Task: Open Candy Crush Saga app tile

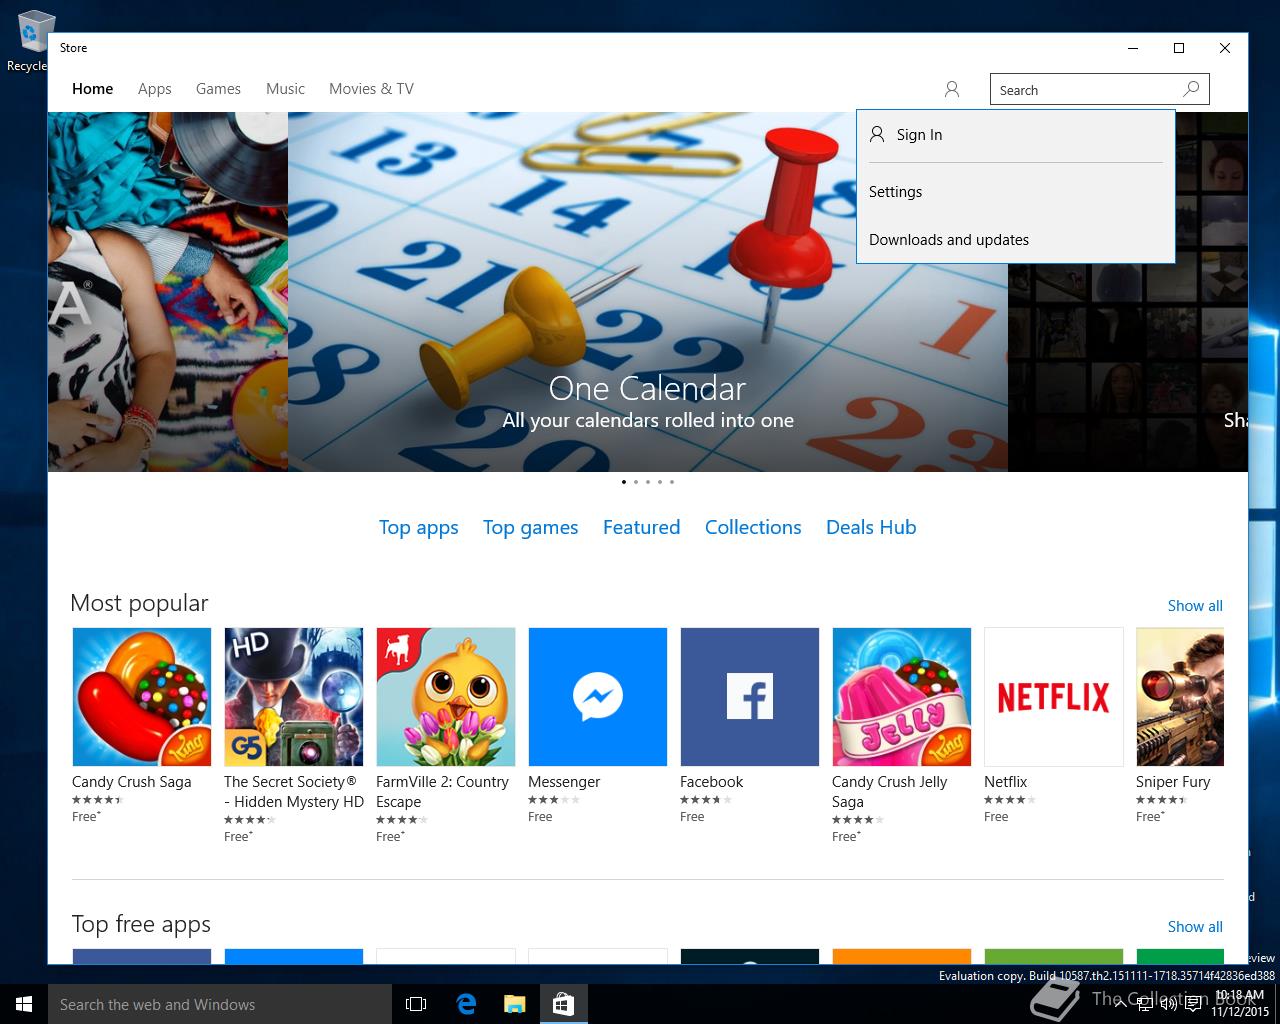Action: 142,697
